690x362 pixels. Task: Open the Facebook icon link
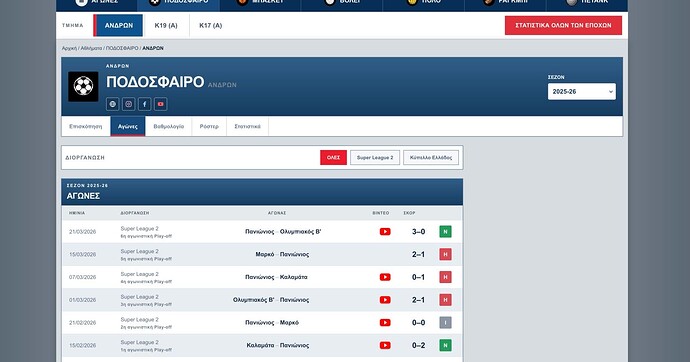click(144, 104)
